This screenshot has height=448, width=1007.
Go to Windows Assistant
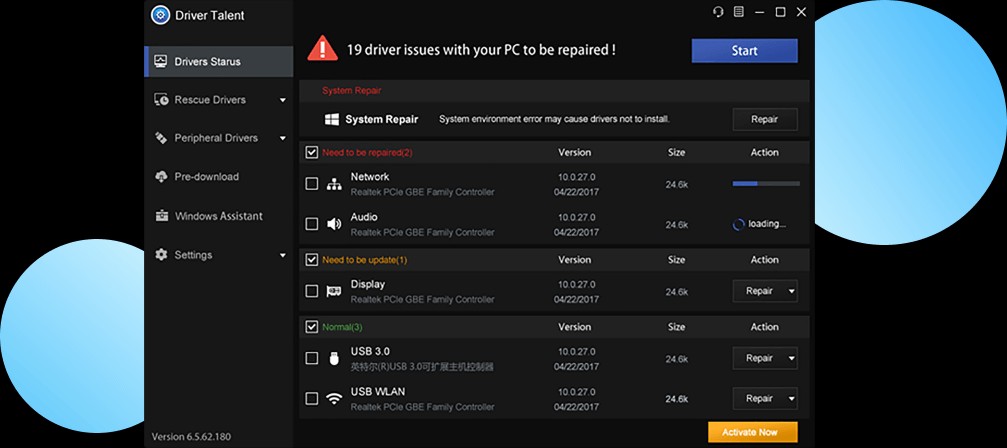[x=218, y=216]
